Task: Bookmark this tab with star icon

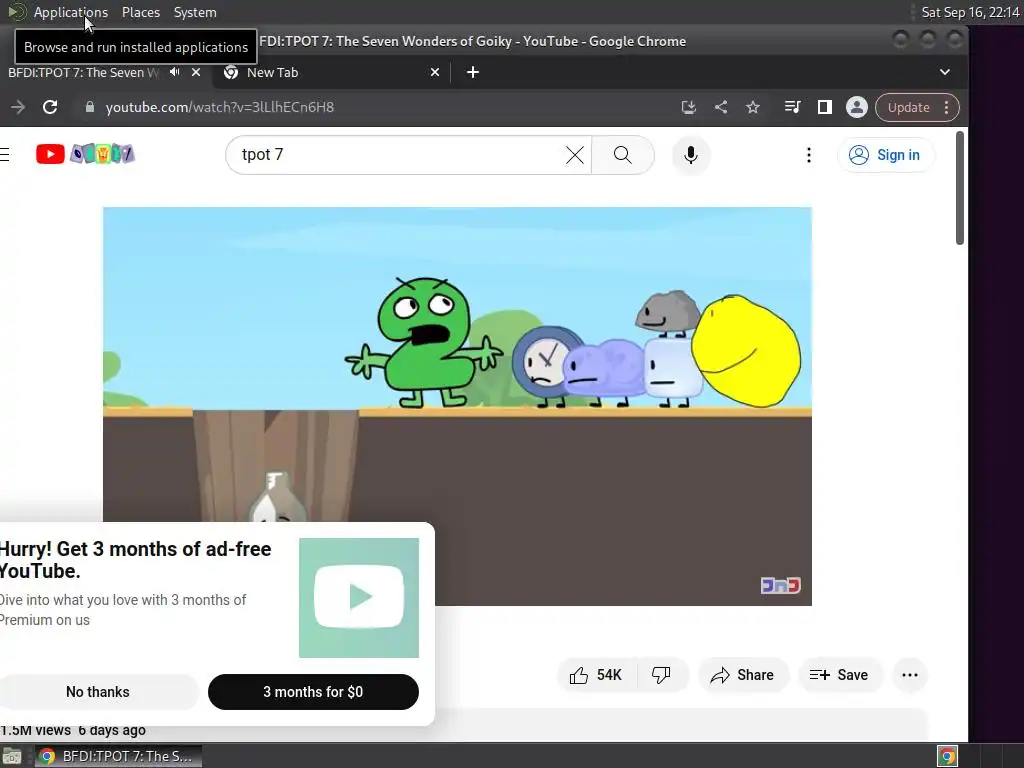Action: click(x=753, y=107)
